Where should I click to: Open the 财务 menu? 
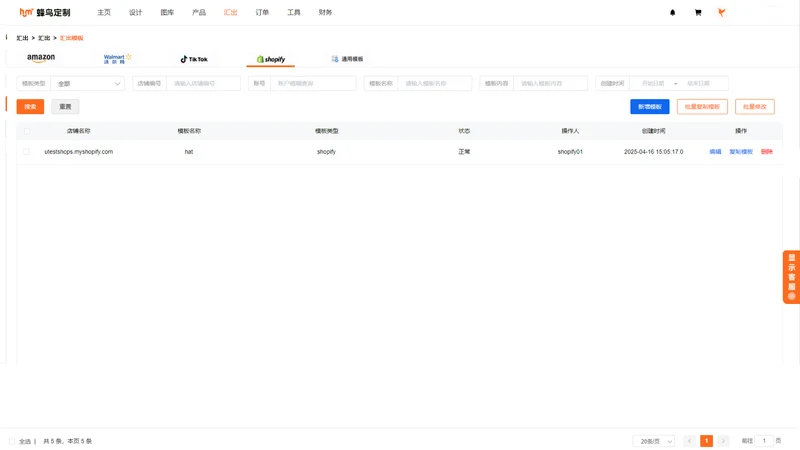tap(326, 12)
